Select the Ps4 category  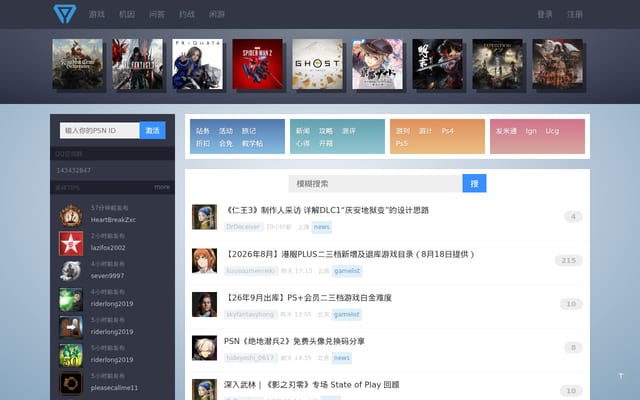448,131
